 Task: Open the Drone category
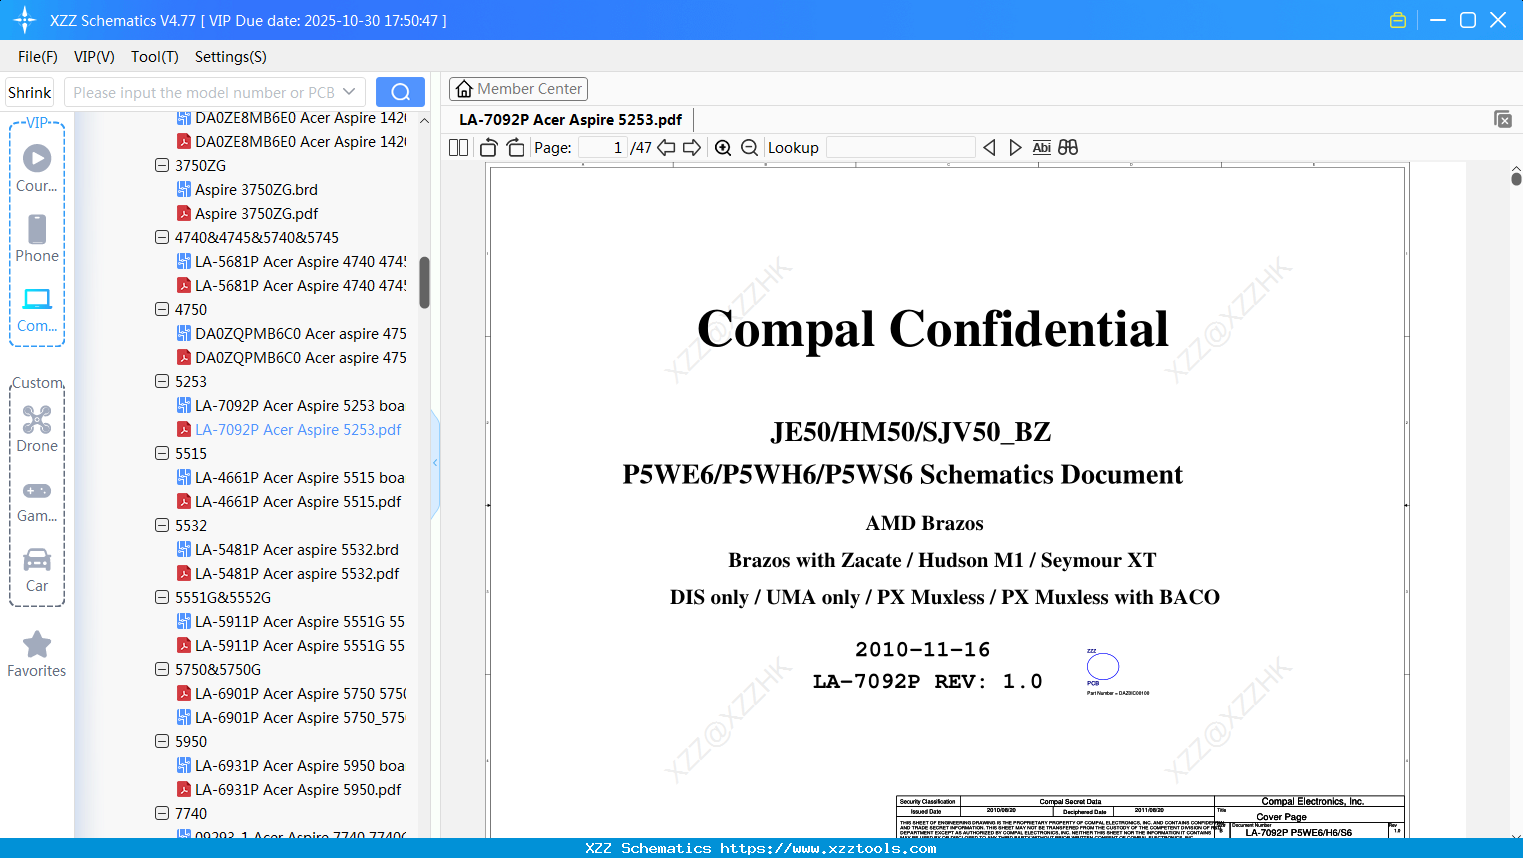pyautogui.click(x=37, y=430)
